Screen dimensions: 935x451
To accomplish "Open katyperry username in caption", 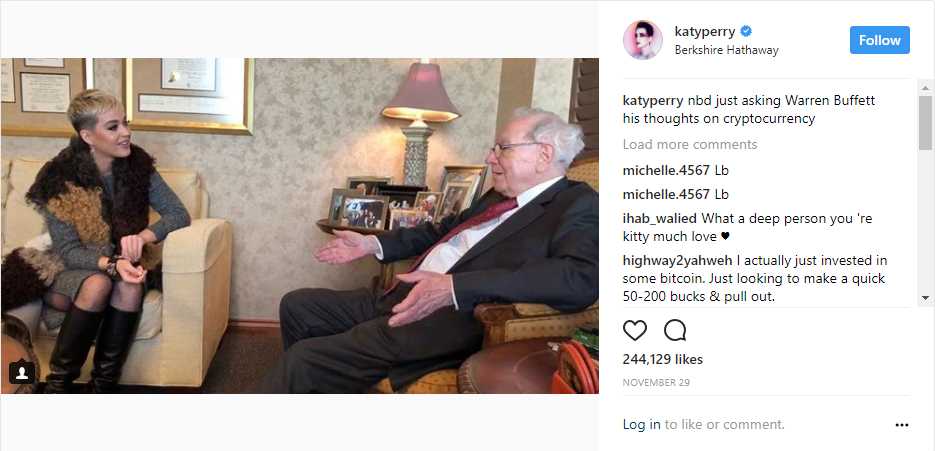I will click(653, 100).
